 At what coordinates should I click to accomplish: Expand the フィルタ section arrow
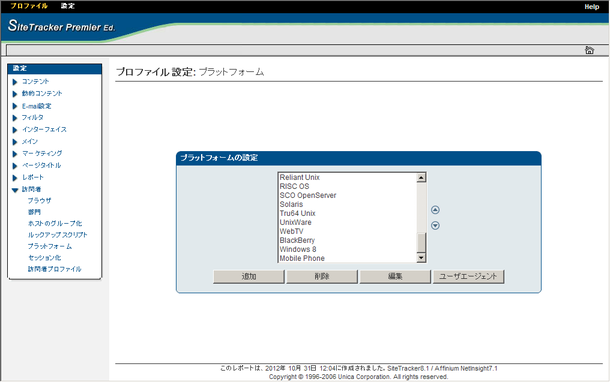15,118
